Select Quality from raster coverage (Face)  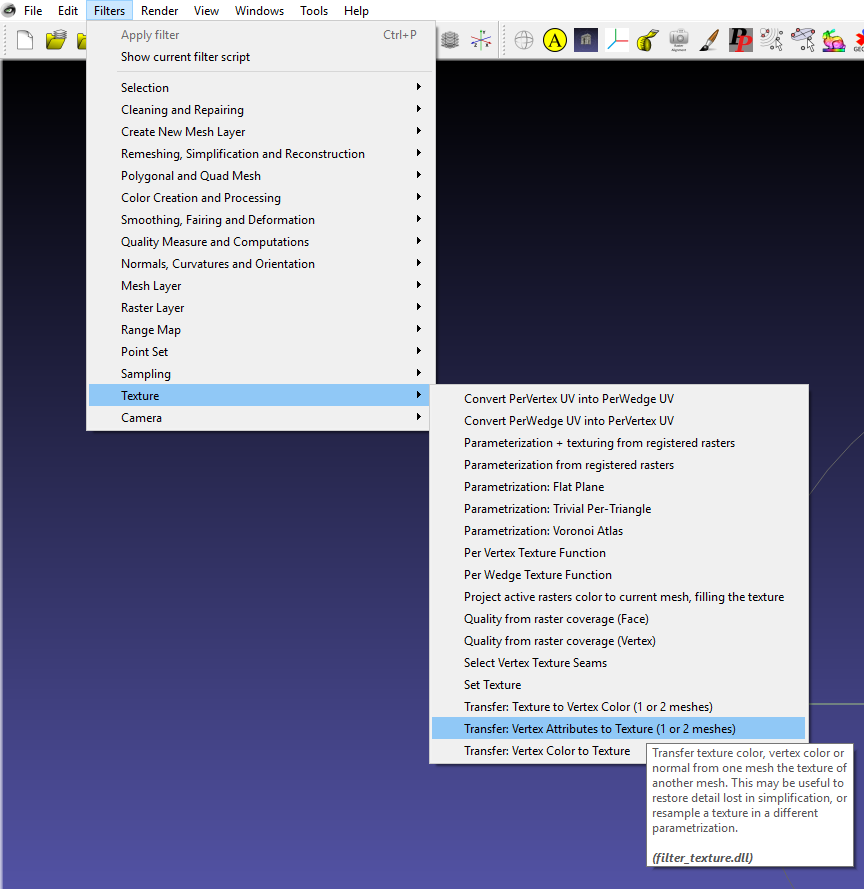pos(619,619)
